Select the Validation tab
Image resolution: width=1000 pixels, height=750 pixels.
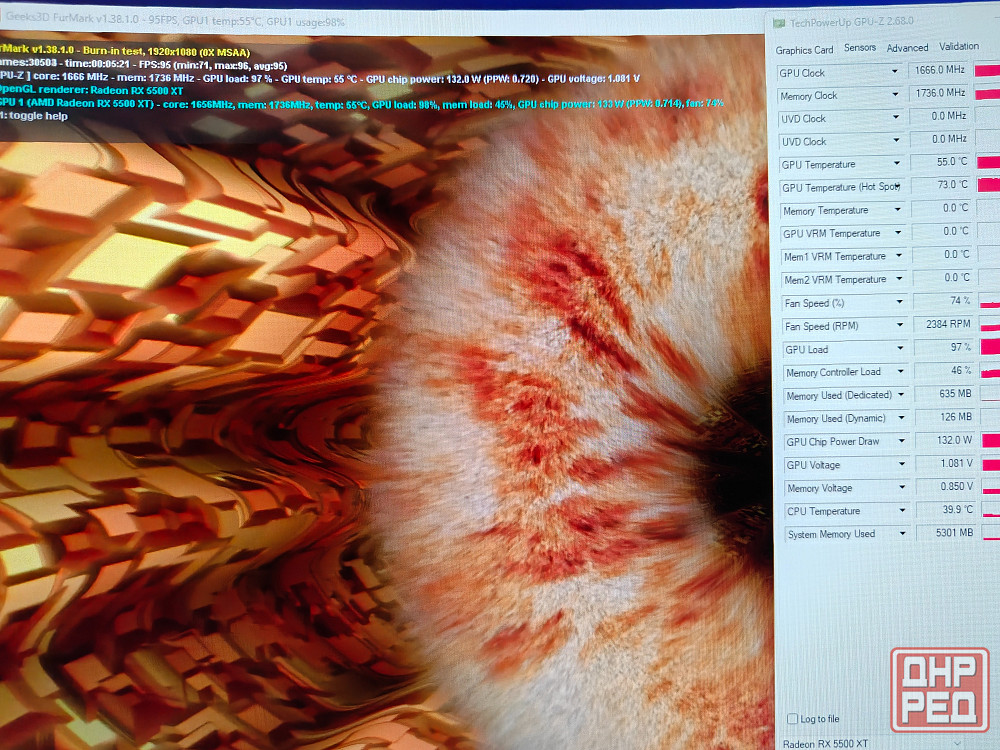(959, 46)
